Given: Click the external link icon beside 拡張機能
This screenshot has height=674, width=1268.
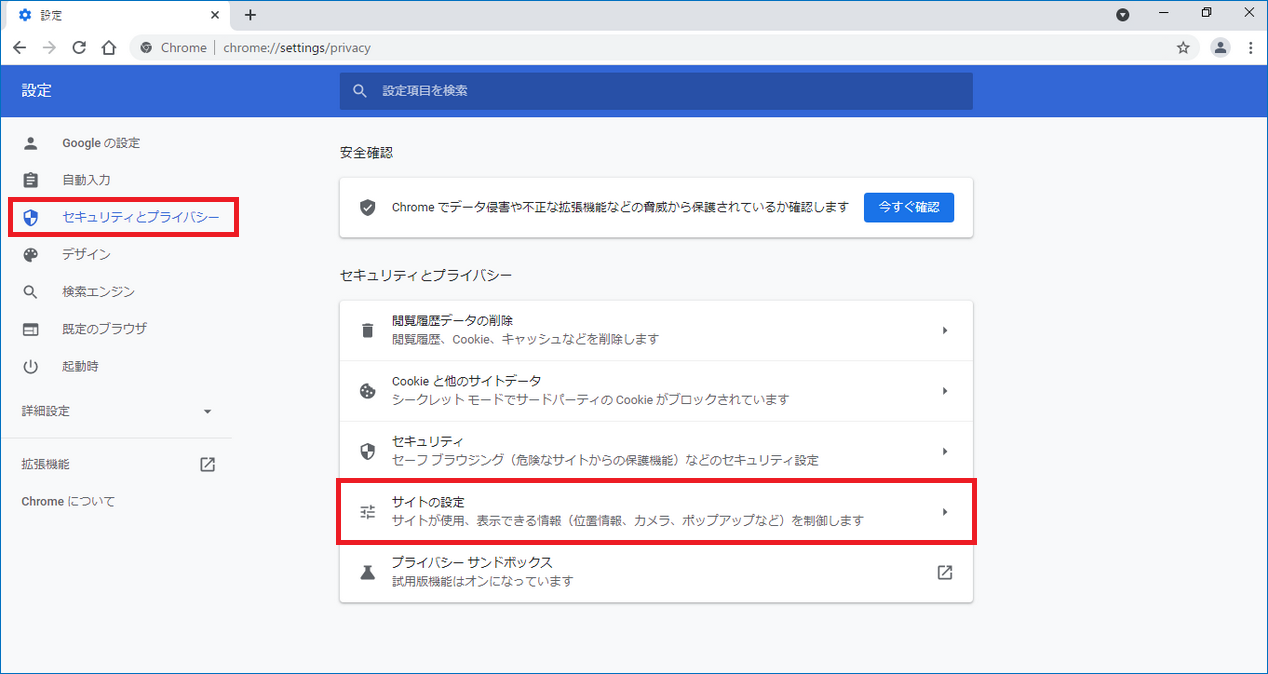Looking at the screenshot, I should coord(207,464).
